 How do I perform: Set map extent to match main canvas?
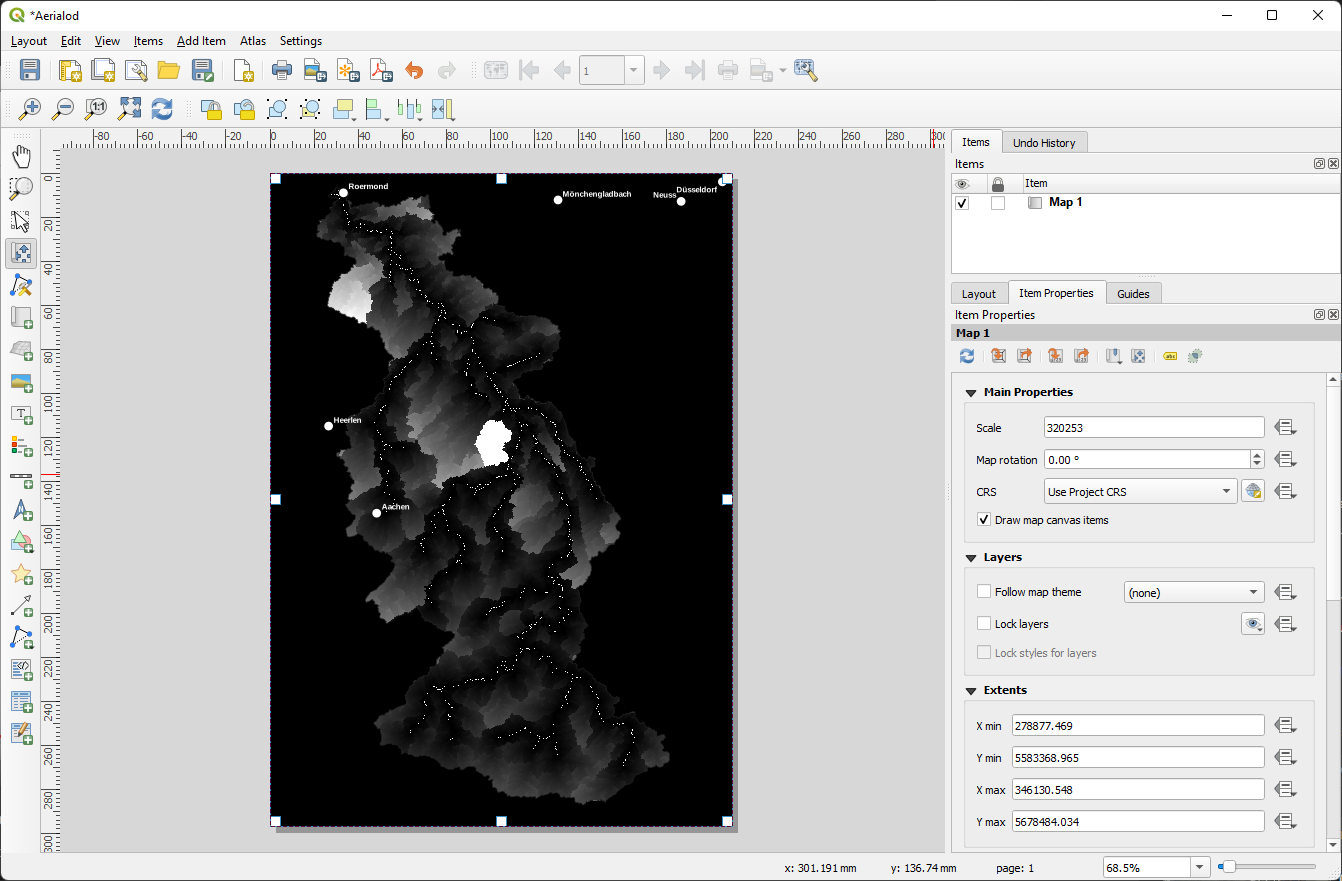[x=998, y=355]
